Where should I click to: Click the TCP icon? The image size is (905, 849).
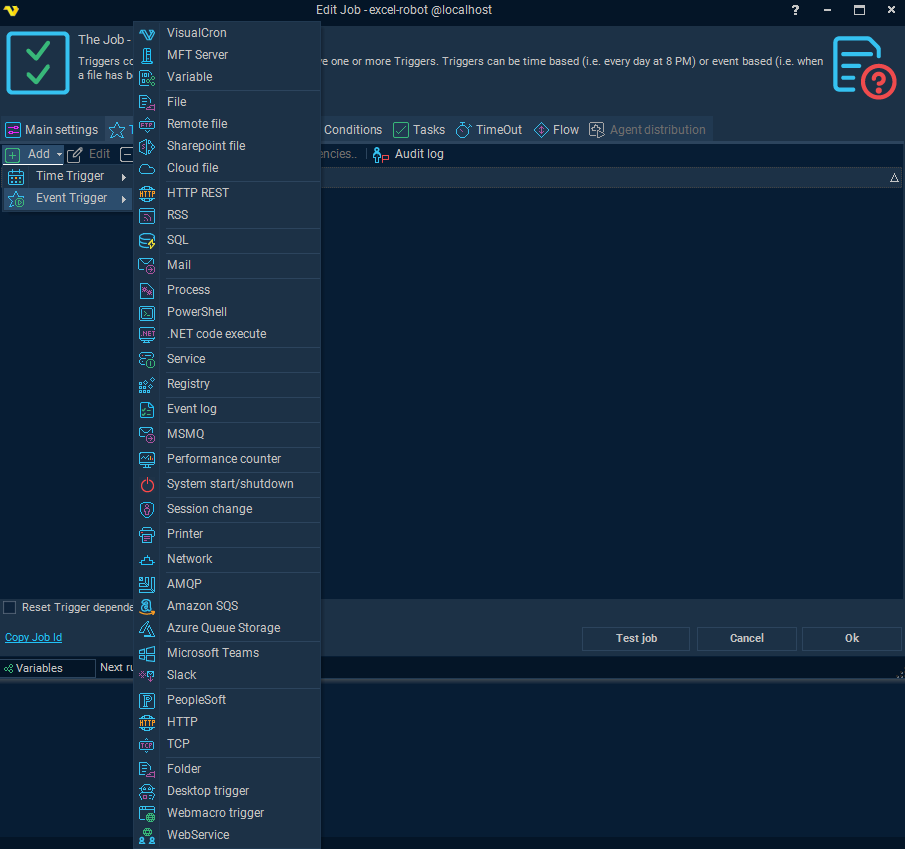[x=147, y=745]
